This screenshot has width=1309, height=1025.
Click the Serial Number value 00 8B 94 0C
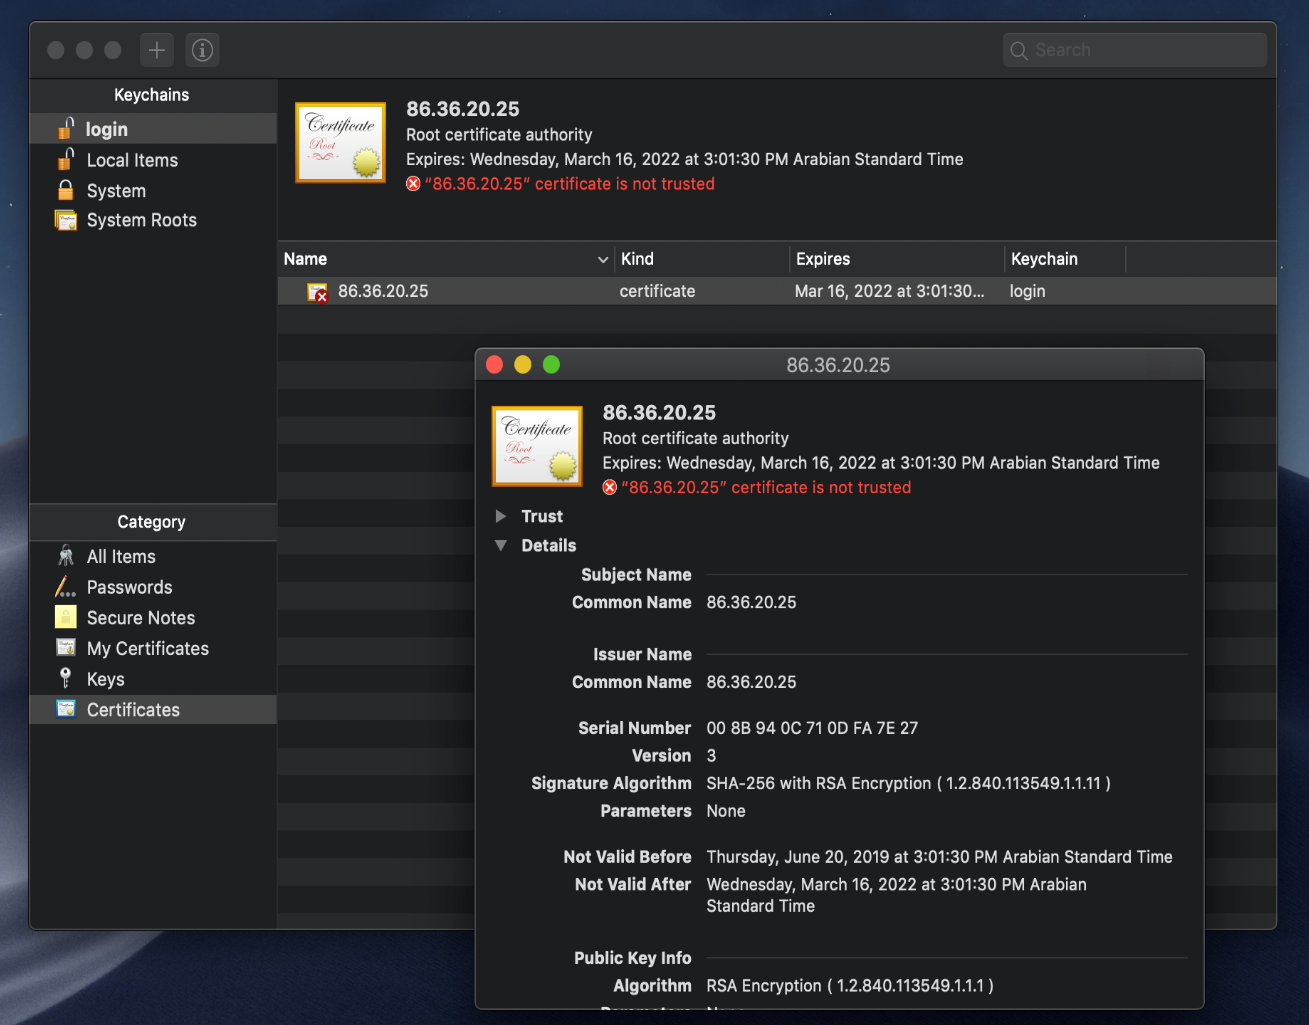[x=812, y=728]
